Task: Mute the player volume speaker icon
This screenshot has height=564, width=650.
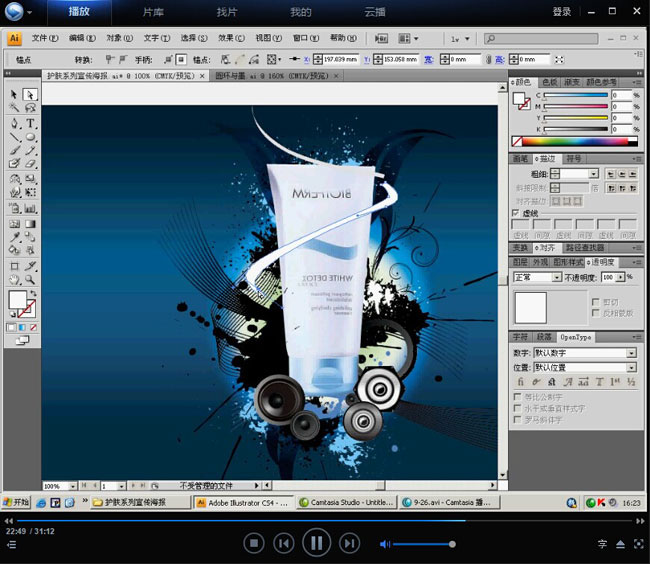Action: point(385,544)
